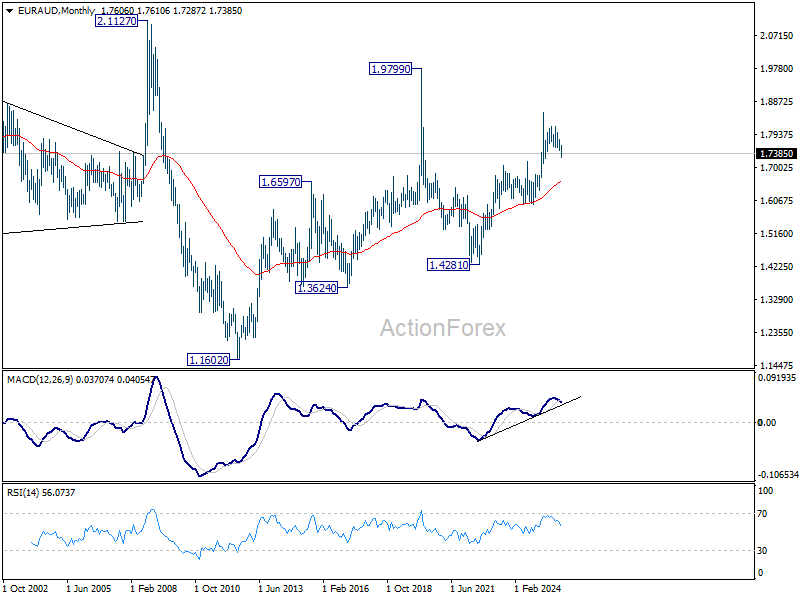This screenshot has width=800, height=600.
Task: Click the 1.36240 low price label
Action: pyautogui.click(x=317, y=288)
